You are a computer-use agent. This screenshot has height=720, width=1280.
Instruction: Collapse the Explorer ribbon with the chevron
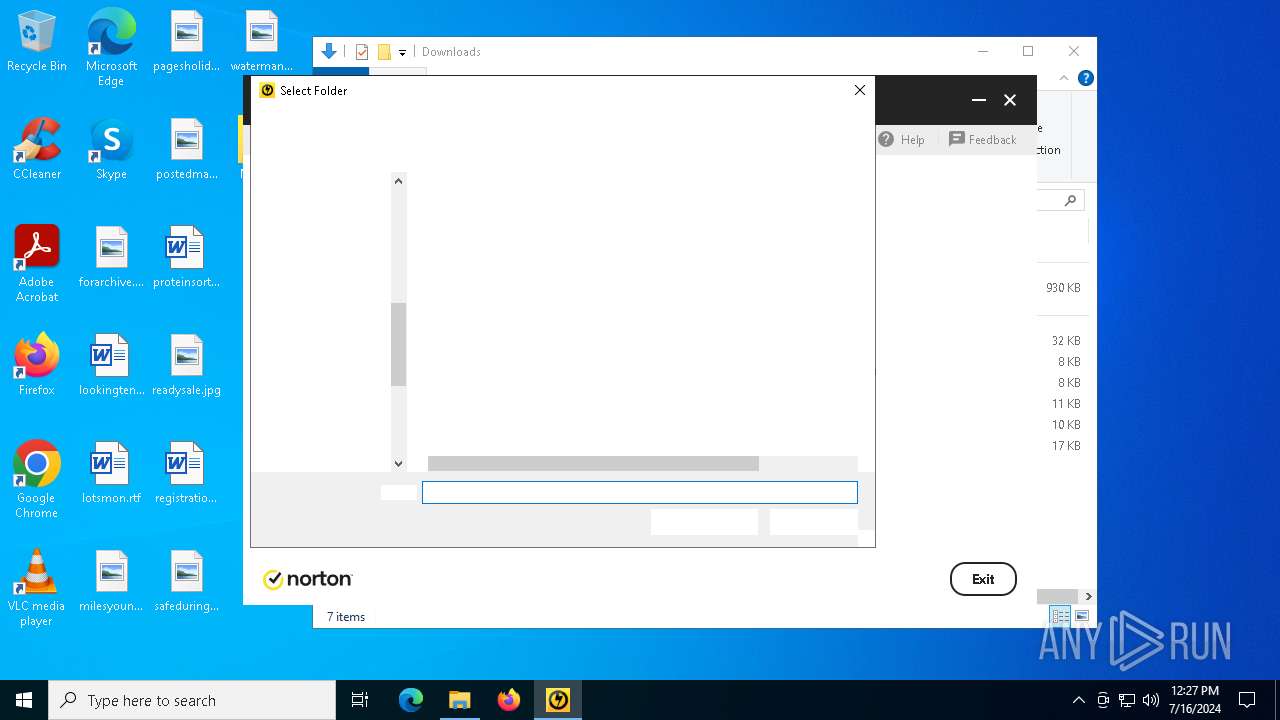(x=1064, y=78)
